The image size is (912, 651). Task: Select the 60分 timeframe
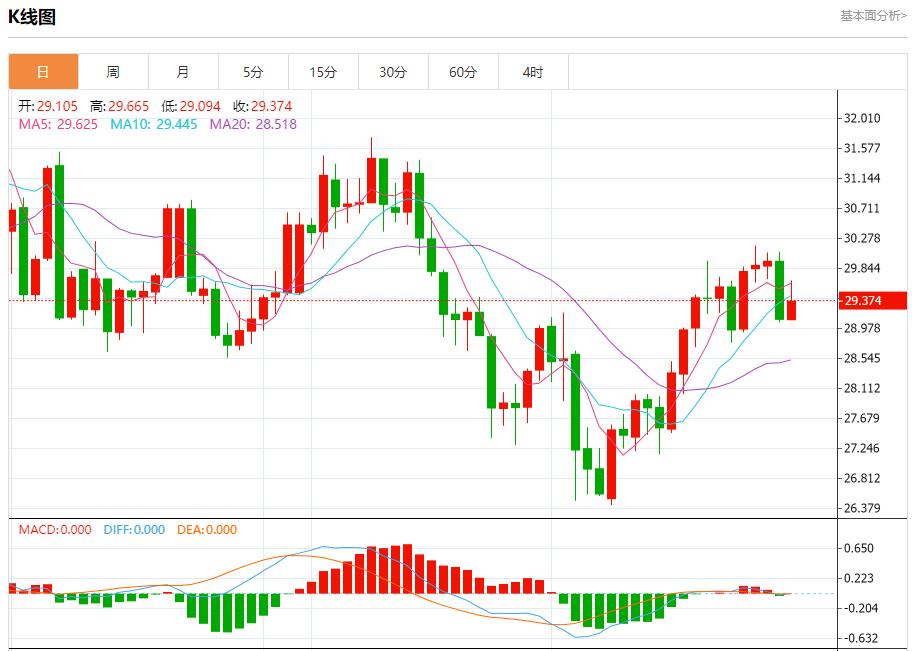[464, 71]
